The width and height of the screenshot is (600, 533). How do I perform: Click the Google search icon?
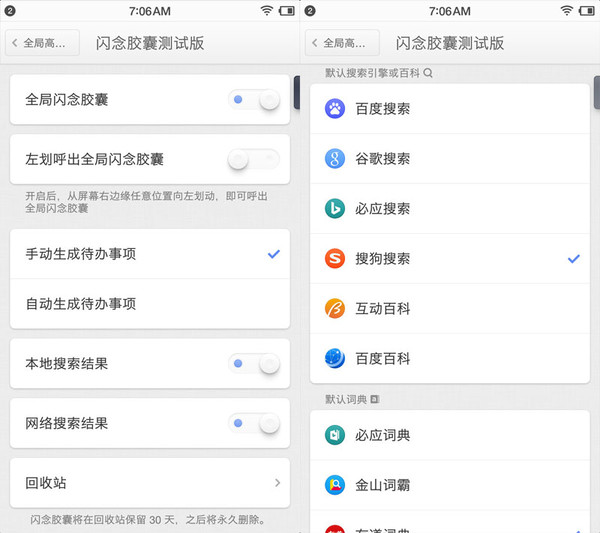point(335,159)
